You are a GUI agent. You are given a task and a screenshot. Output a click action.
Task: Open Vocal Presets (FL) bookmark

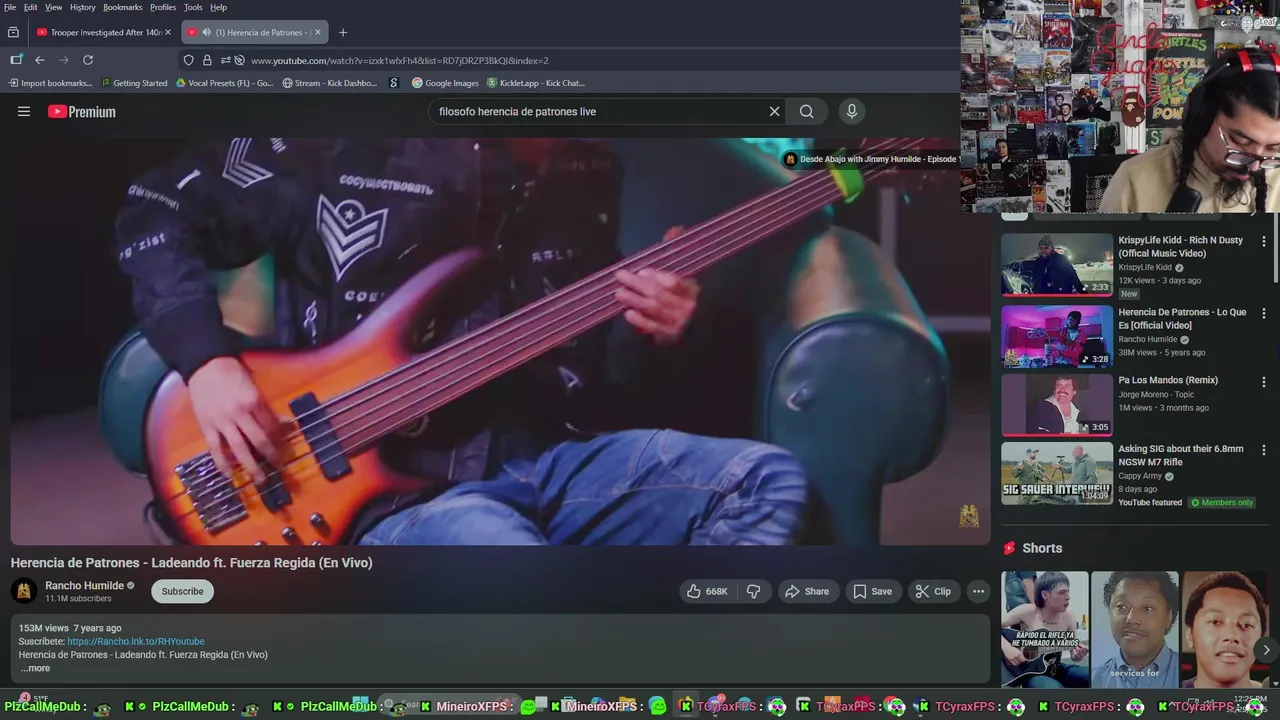click(224, 83)
